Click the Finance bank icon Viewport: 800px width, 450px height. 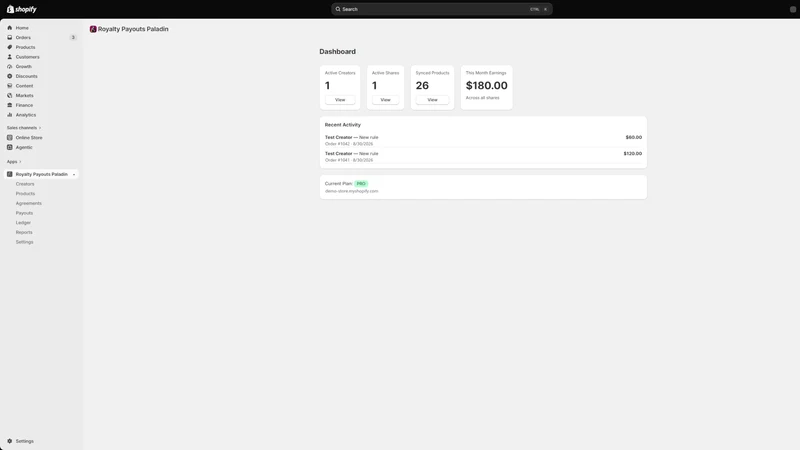[10, 106]
